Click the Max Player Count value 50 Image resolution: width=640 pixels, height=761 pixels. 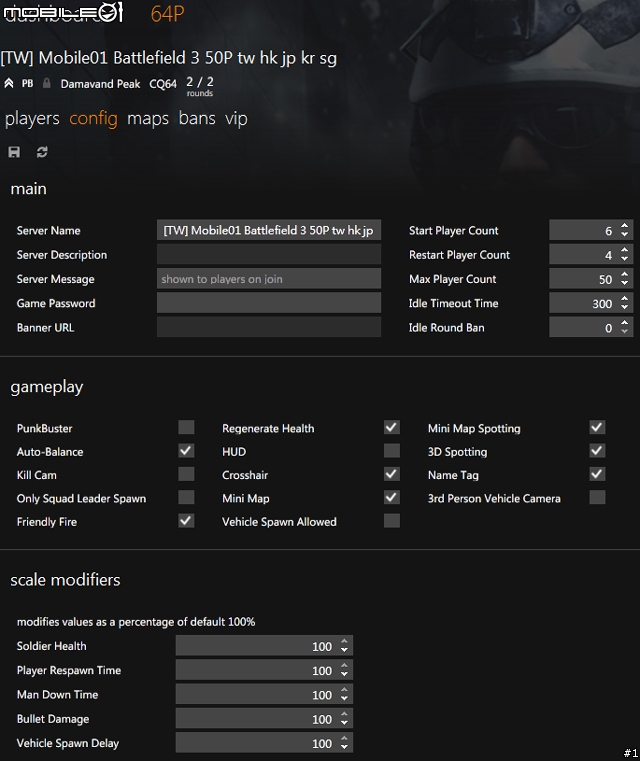click(x=605, y=279)
